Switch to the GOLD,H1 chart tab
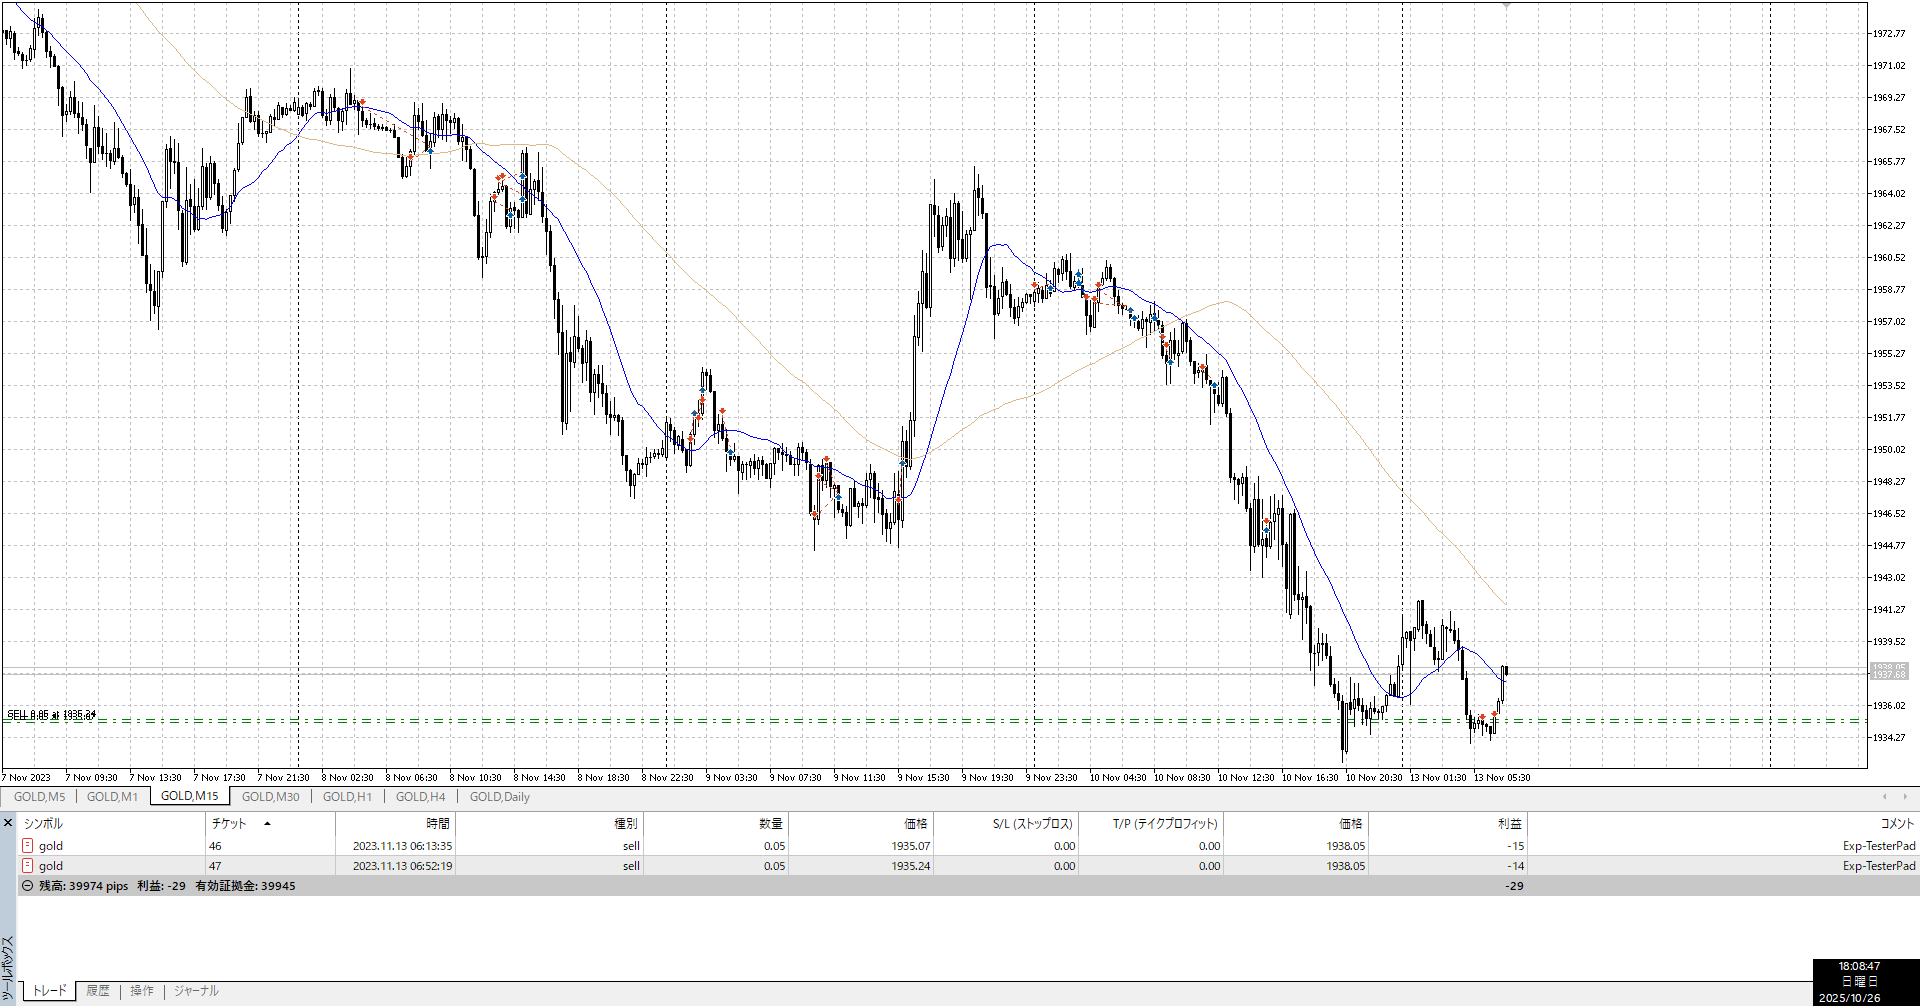This screenshot has width=1920, height=1006. 347,797
